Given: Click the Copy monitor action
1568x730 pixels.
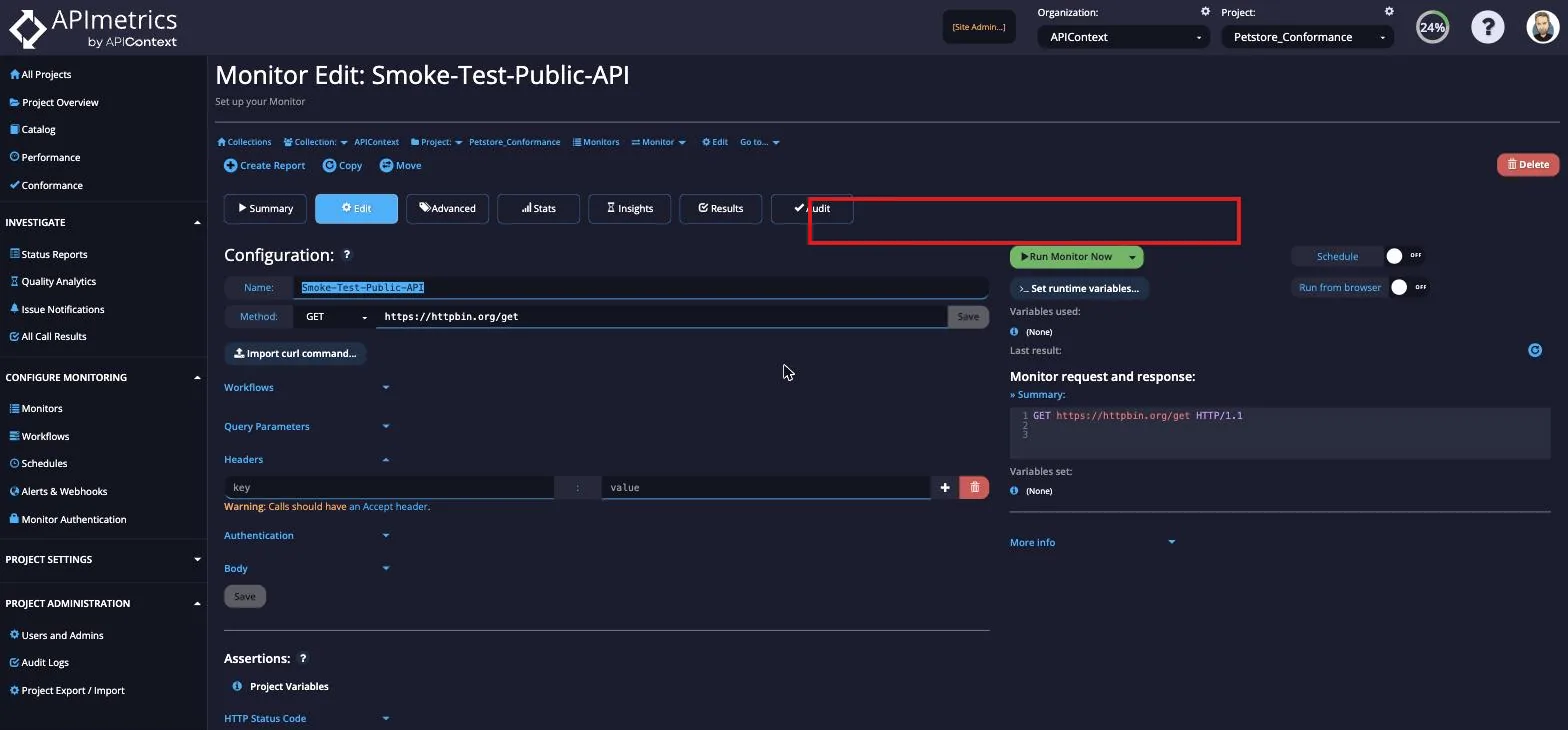Looking at the screenshot, I should 342,165.
